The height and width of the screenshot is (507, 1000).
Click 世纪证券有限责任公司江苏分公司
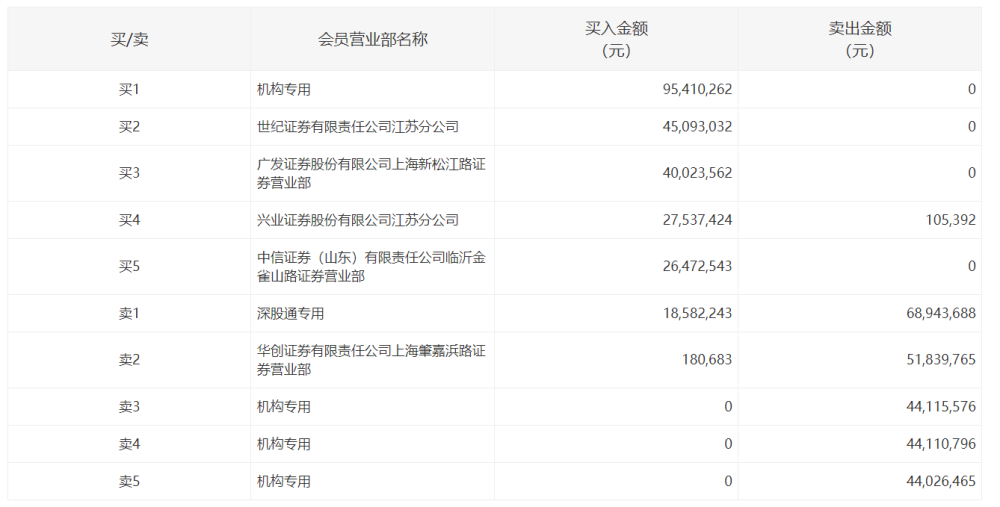tap(358, 126)
